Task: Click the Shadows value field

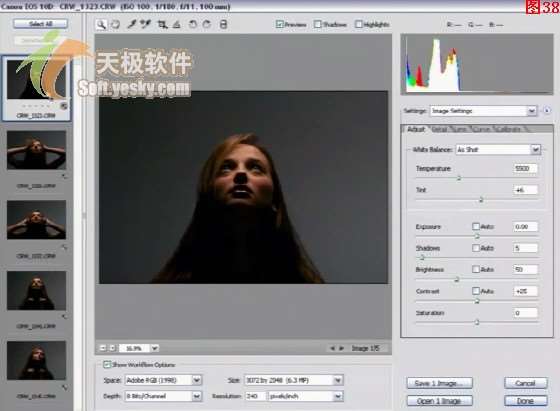Action: coord(525,248)
